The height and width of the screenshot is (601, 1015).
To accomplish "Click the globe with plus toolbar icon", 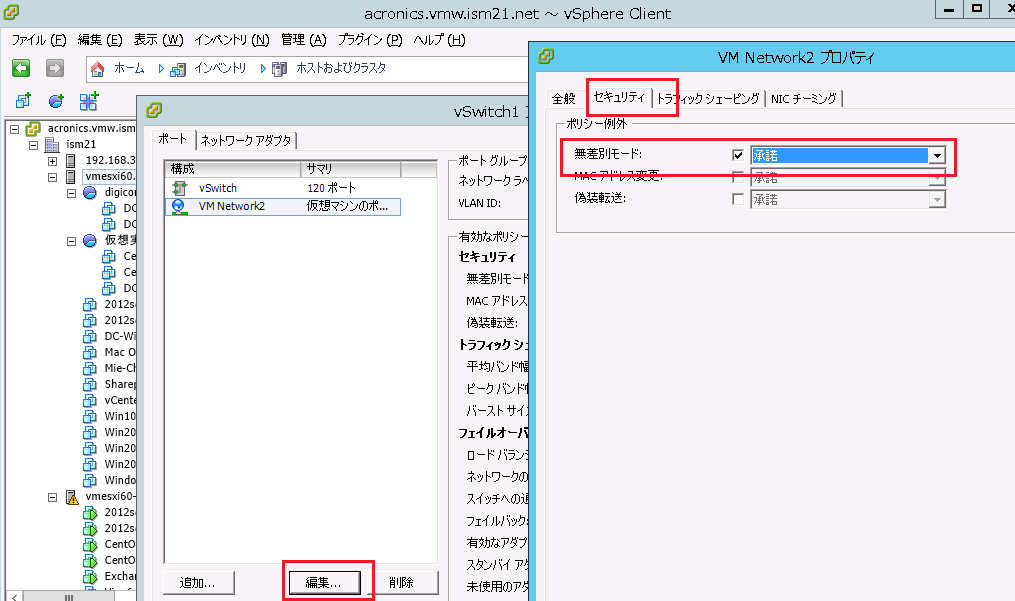I will tap(56, 101).
